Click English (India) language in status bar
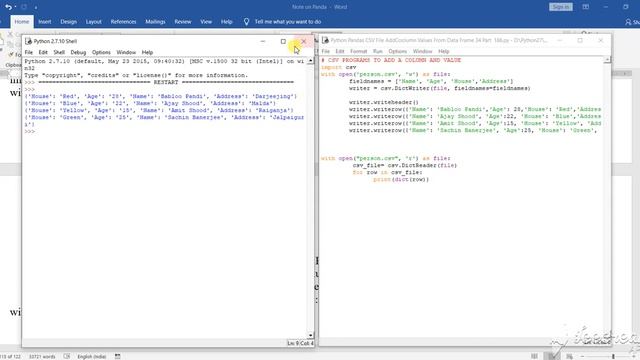Image resolution: width=640 pixels, height=360 pixels. [91, 356]
